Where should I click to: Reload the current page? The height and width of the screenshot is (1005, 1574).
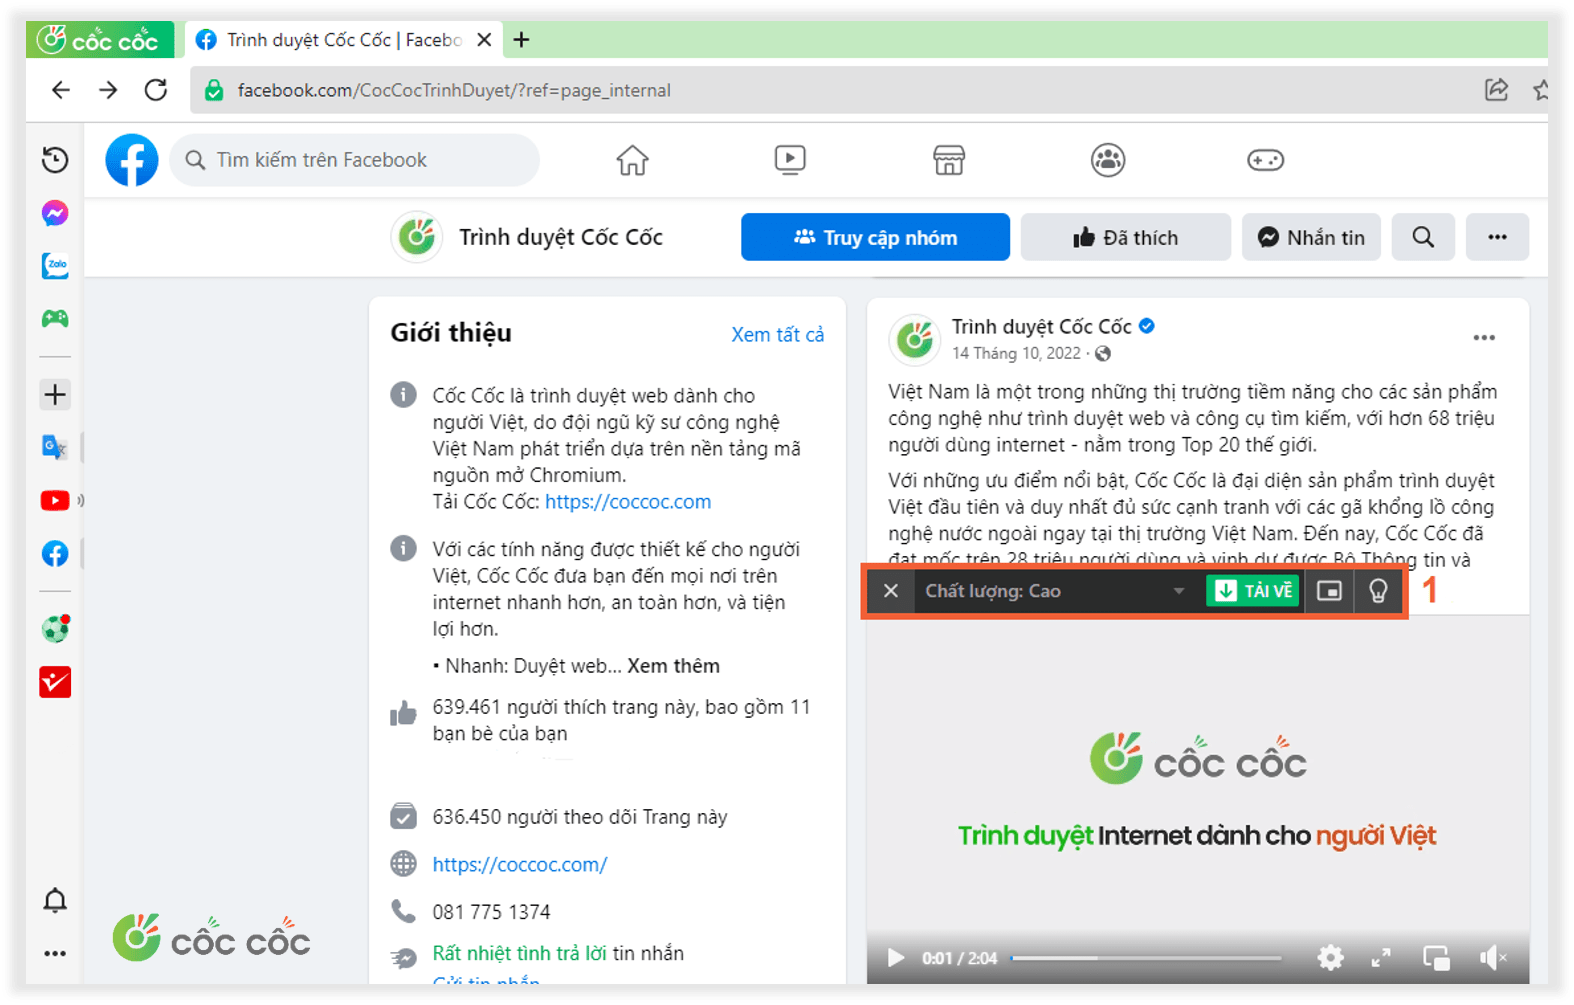point(156,90)
